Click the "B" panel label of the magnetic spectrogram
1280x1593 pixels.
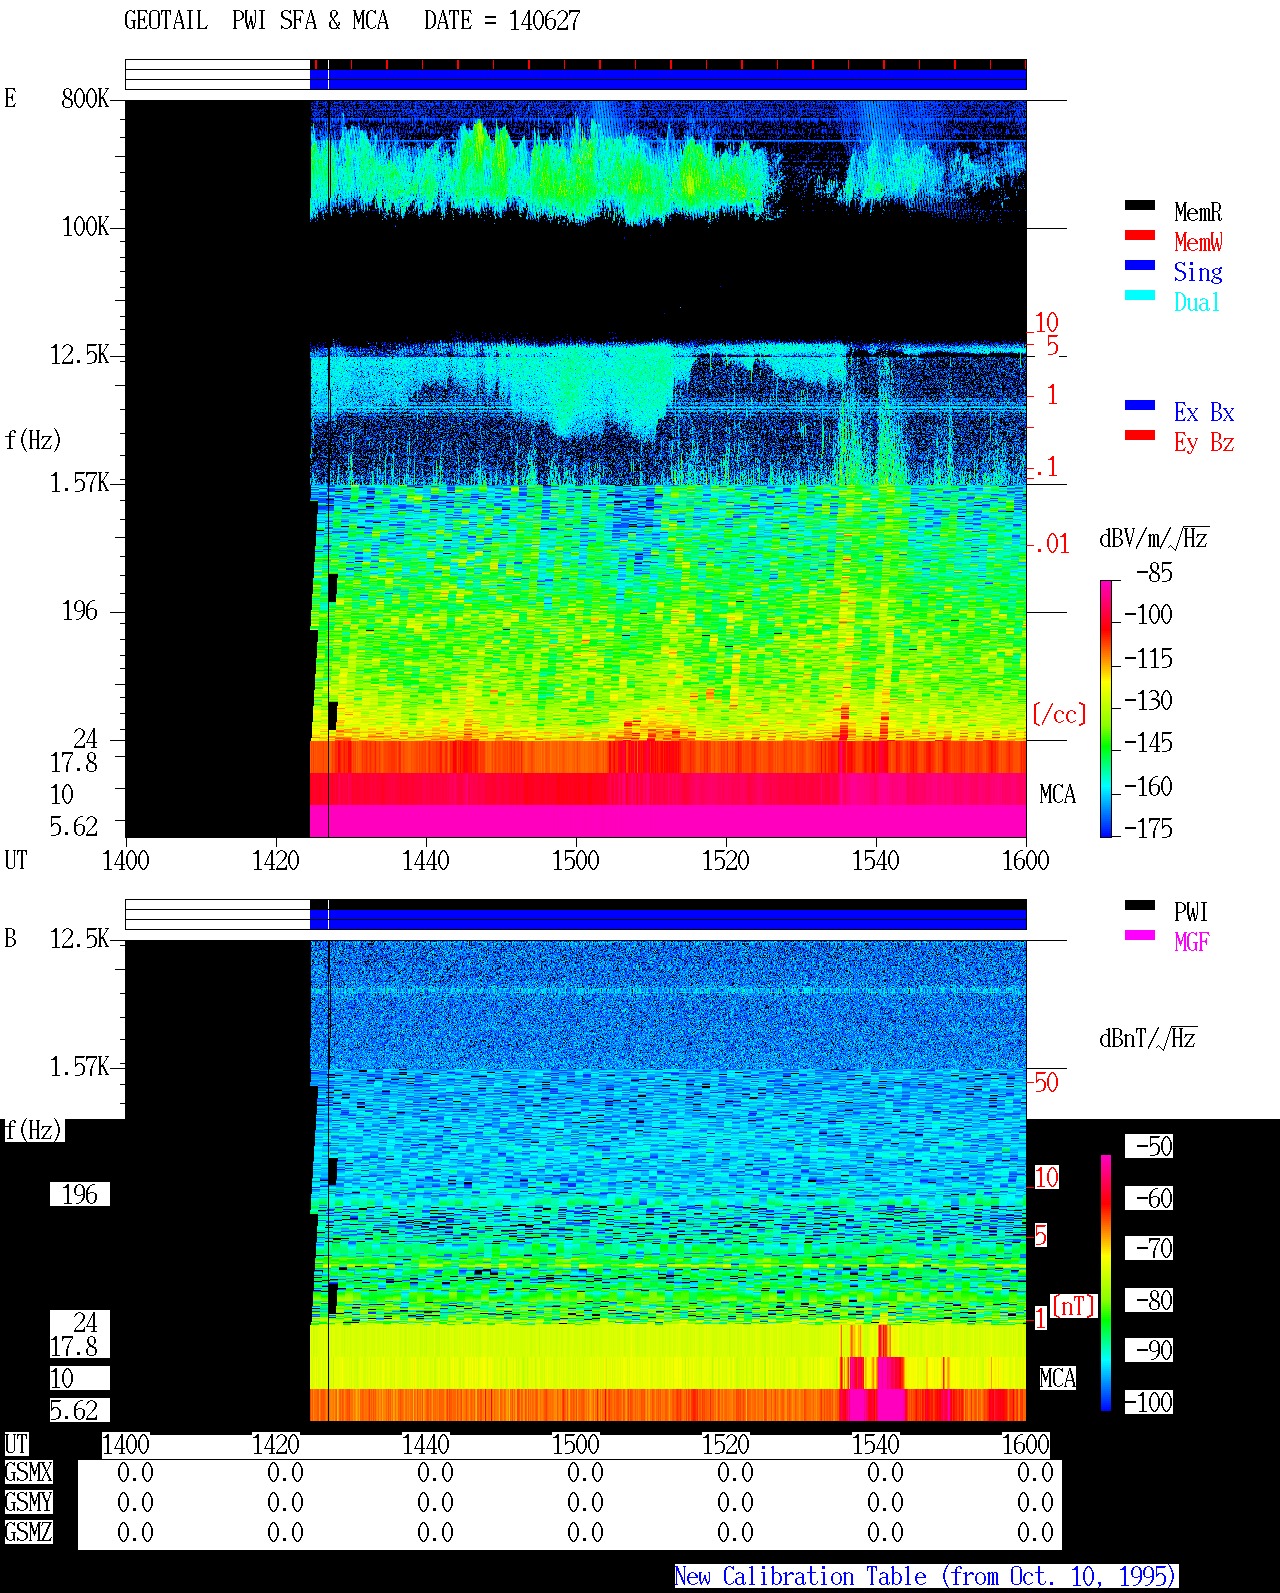pyautogui.click(x=10, y=939)
